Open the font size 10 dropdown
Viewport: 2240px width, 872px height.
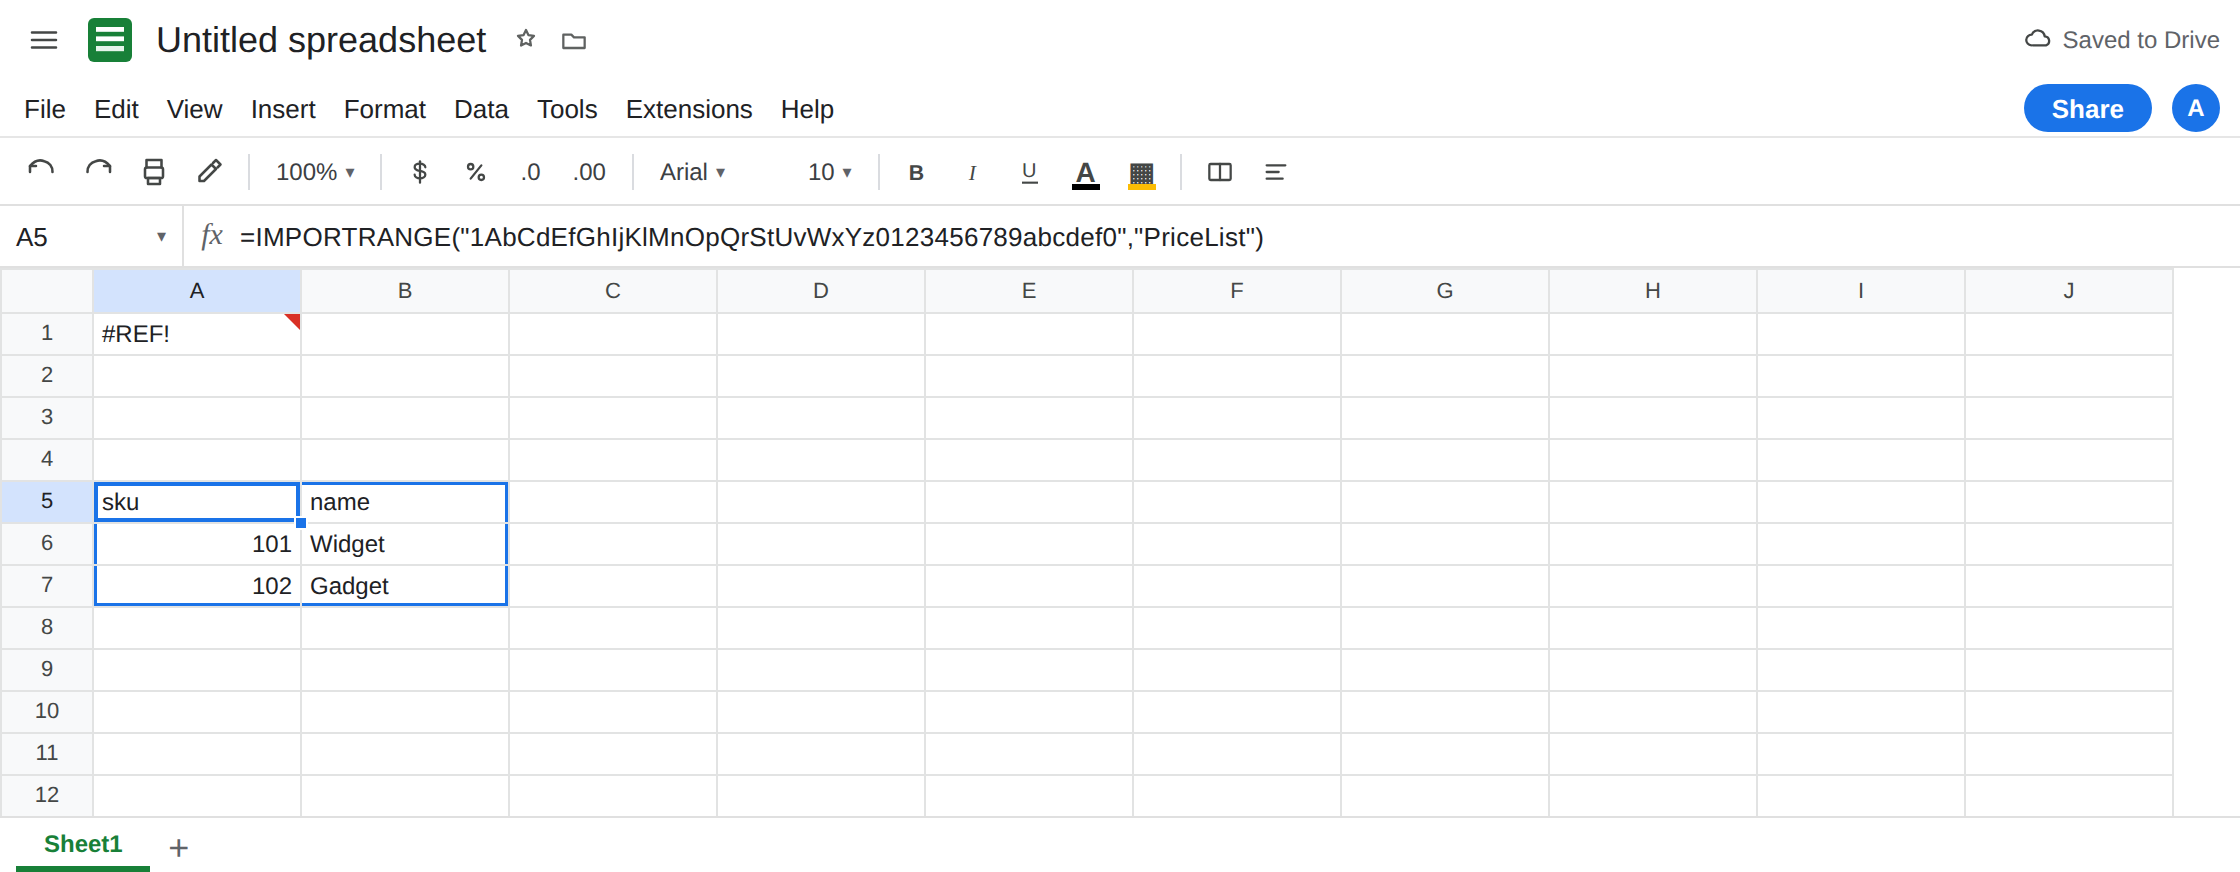click(x=830, y=172)
